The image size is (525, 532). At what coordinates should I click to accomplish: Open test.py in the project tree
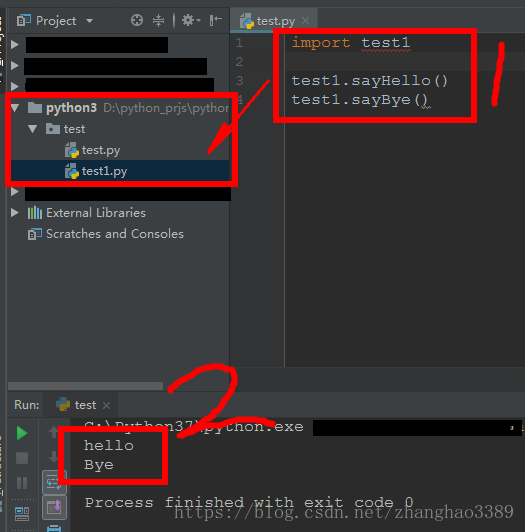[x=101, y=150]
